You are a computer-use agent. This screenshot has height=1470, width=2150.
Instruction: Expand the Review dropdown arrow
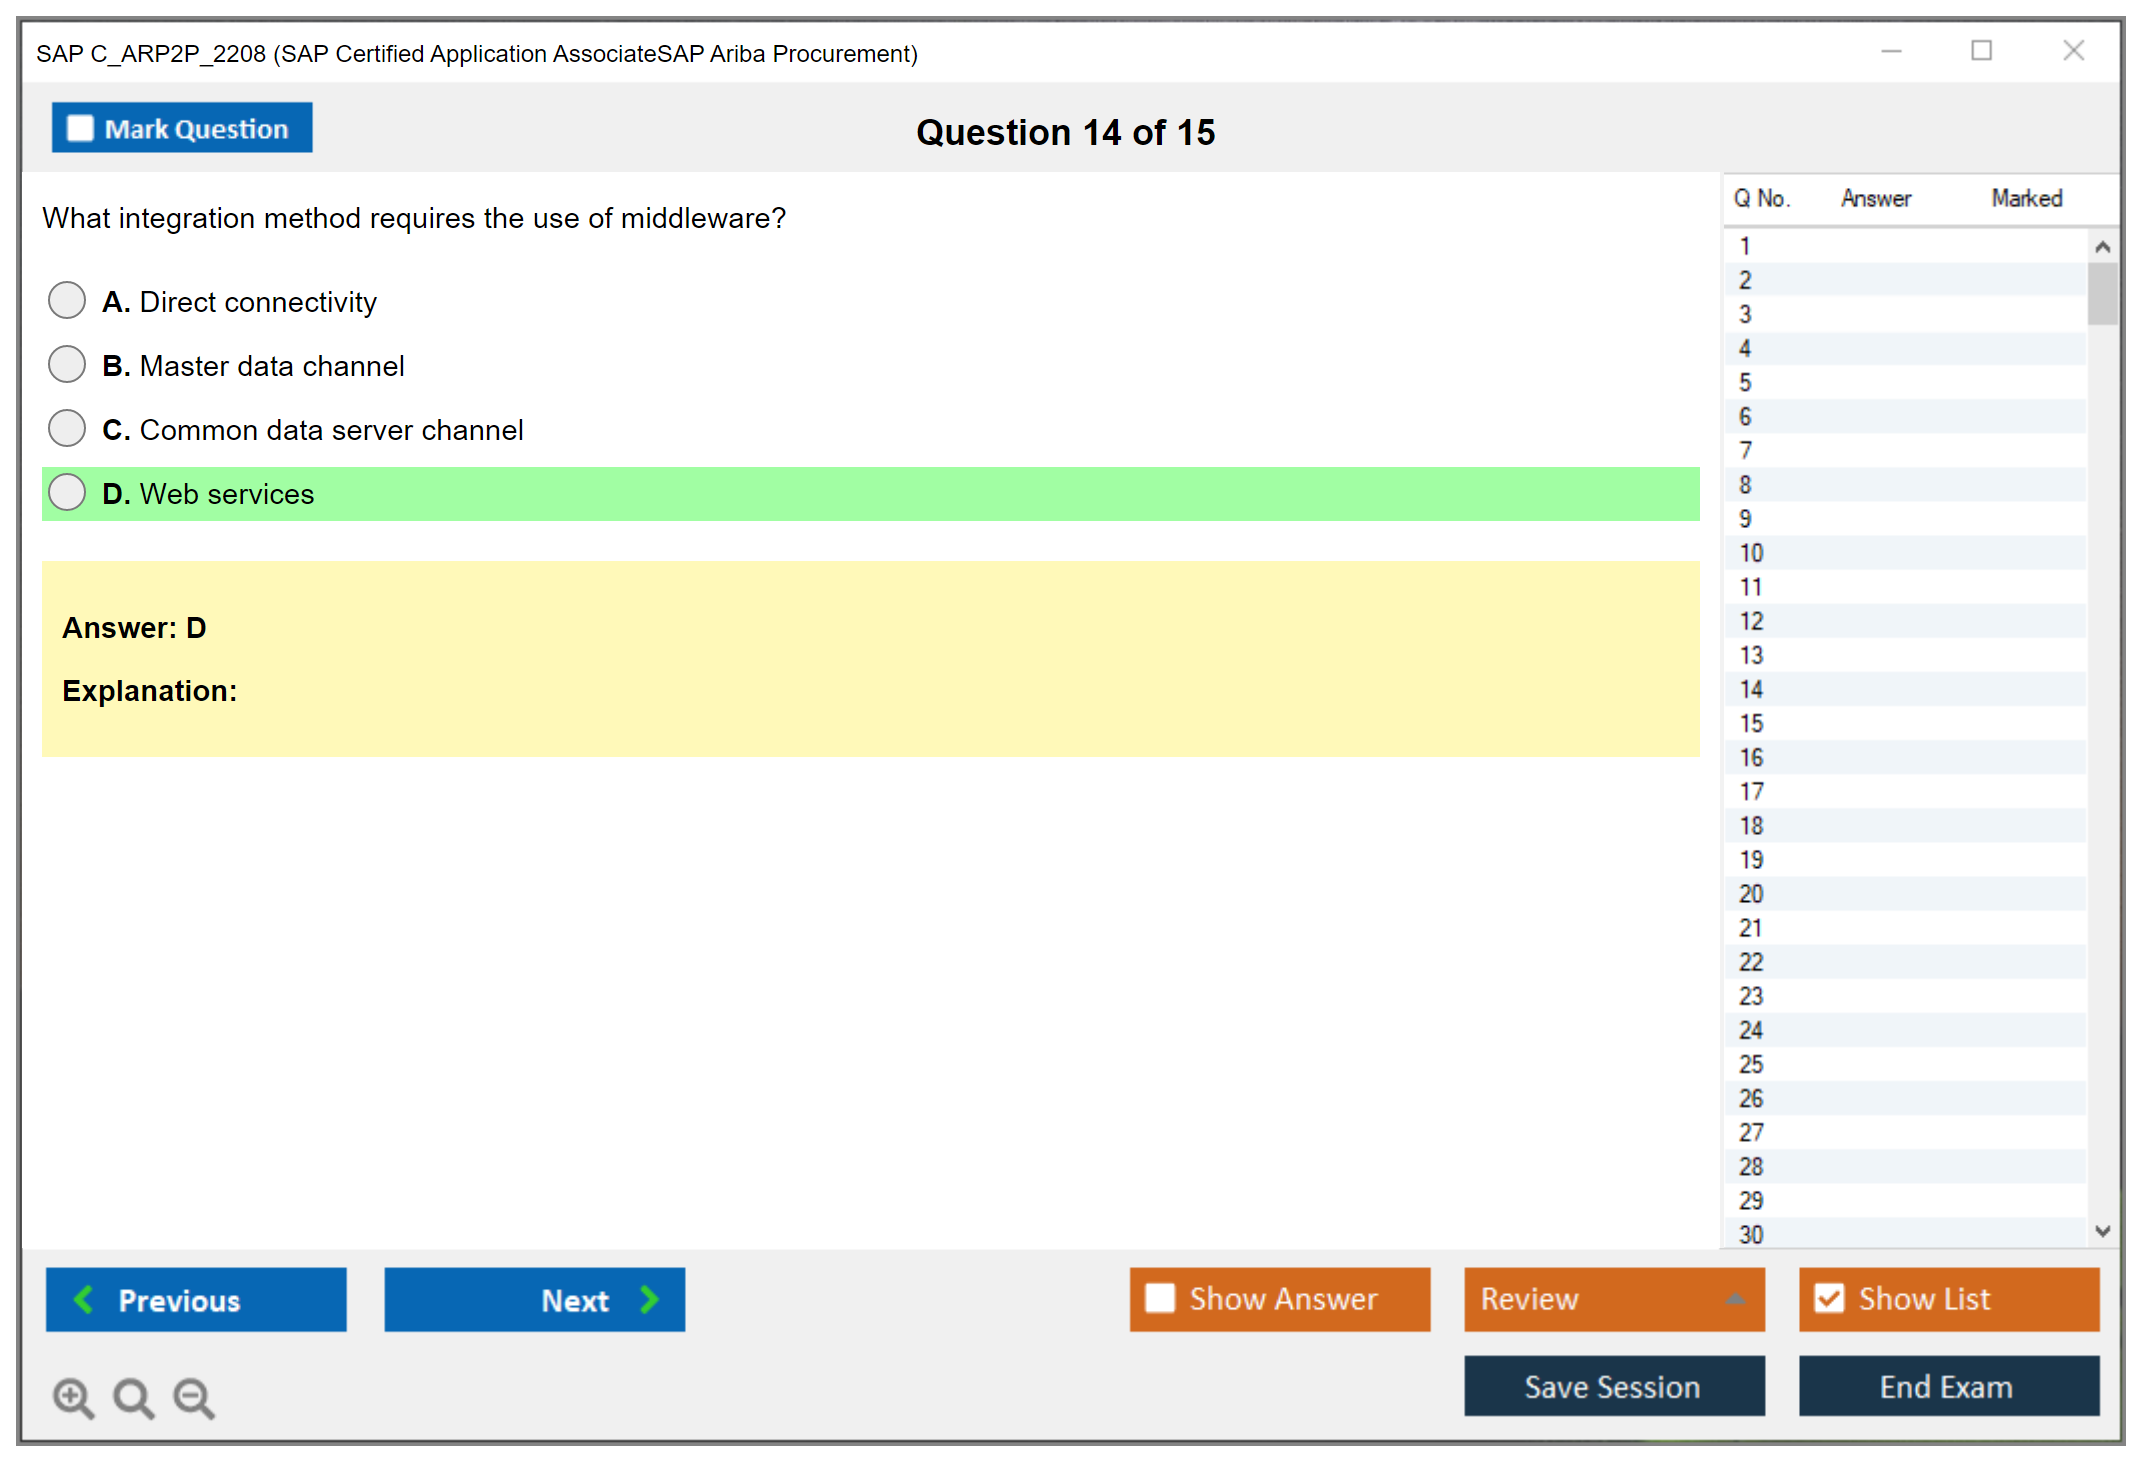pyautogui.click(x=1735, y=1298)
